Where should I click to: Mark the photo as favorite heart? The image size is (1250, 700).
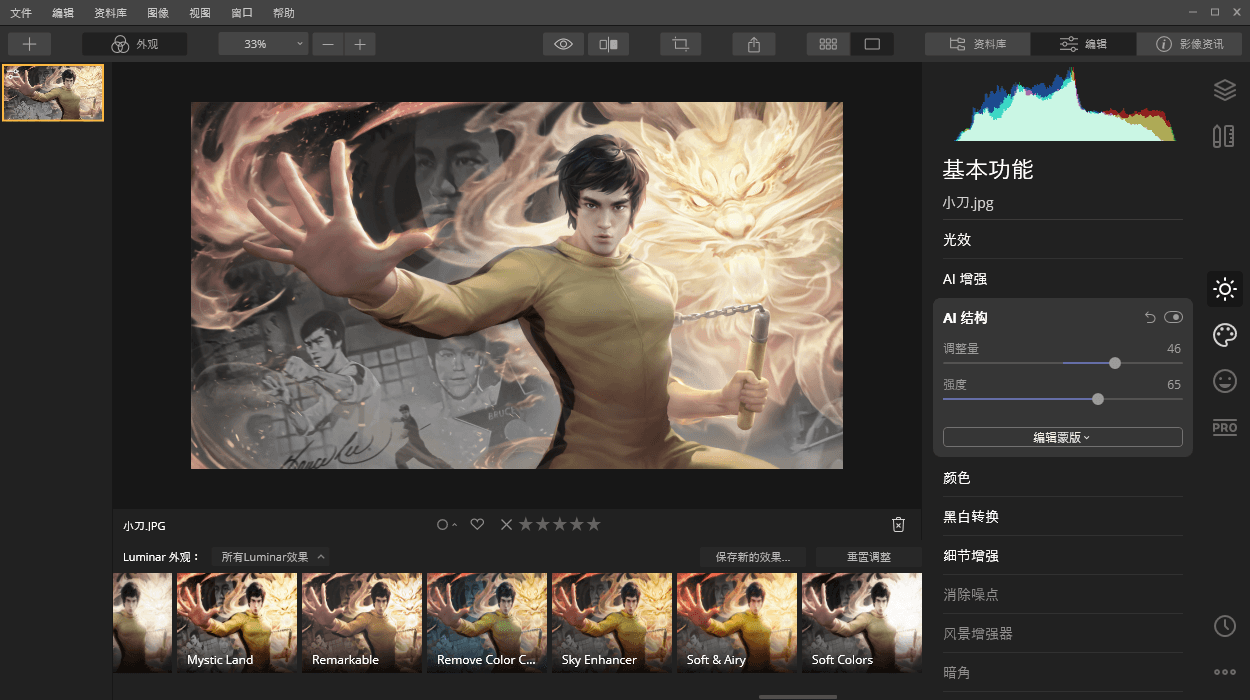(x=477, y=525)
